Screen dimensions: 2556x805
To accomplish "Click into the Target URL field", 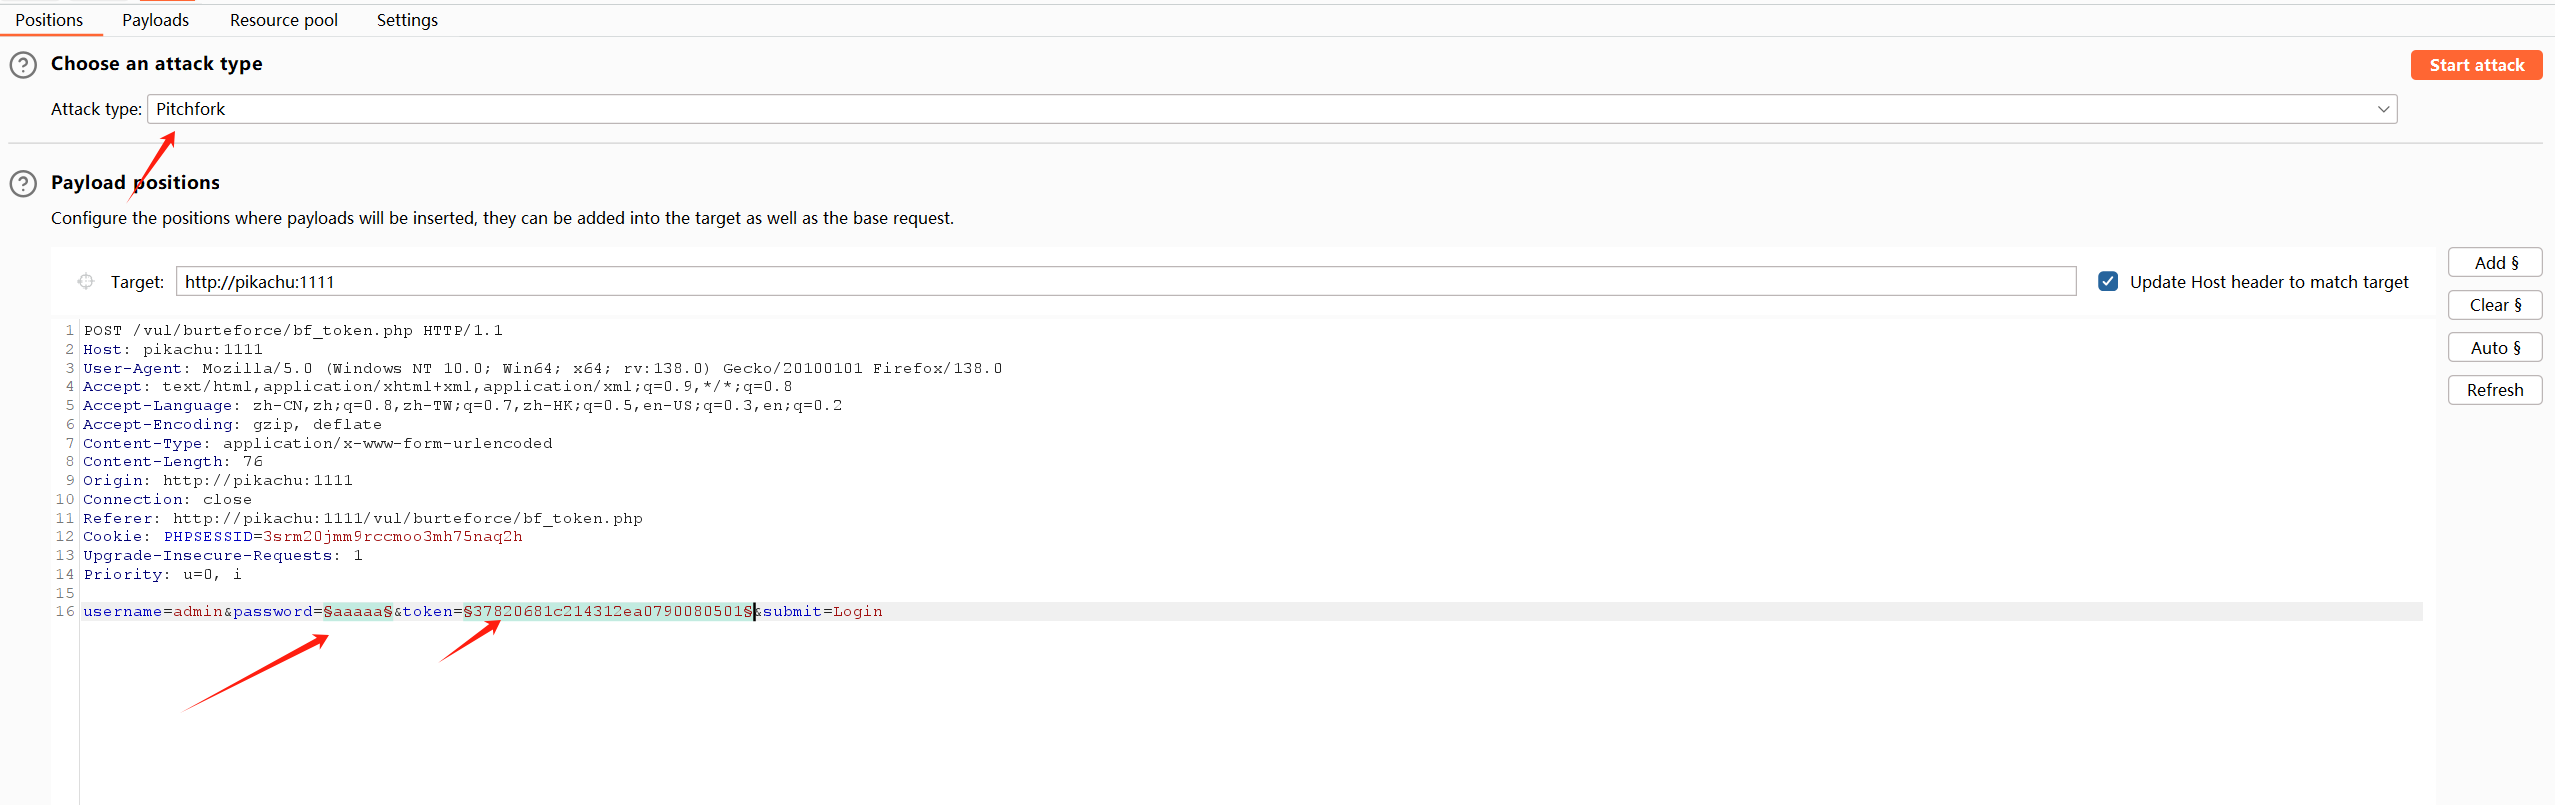I will tap(1126, 282).
